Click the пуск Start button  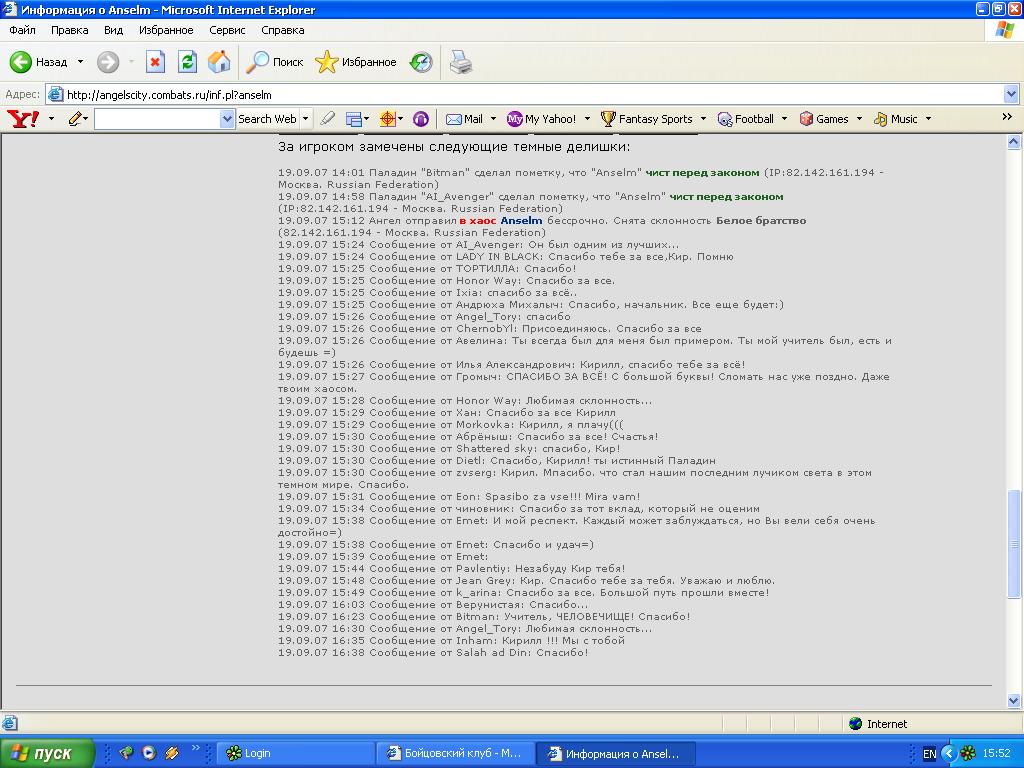coord(47,753)
